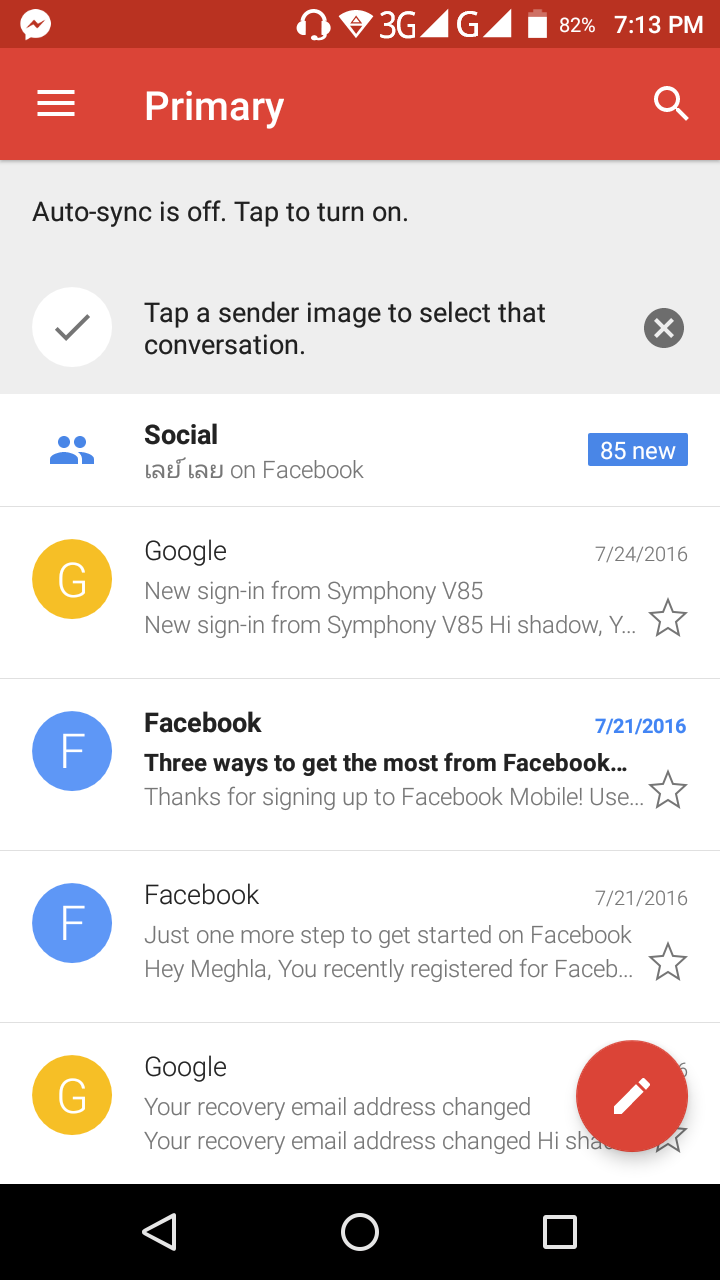Image resolution: width=720 pixels, height=1280 pixels.
Task: Select avatar for Just one more step email
Action: pyautogui.click(x=72, y=923)
